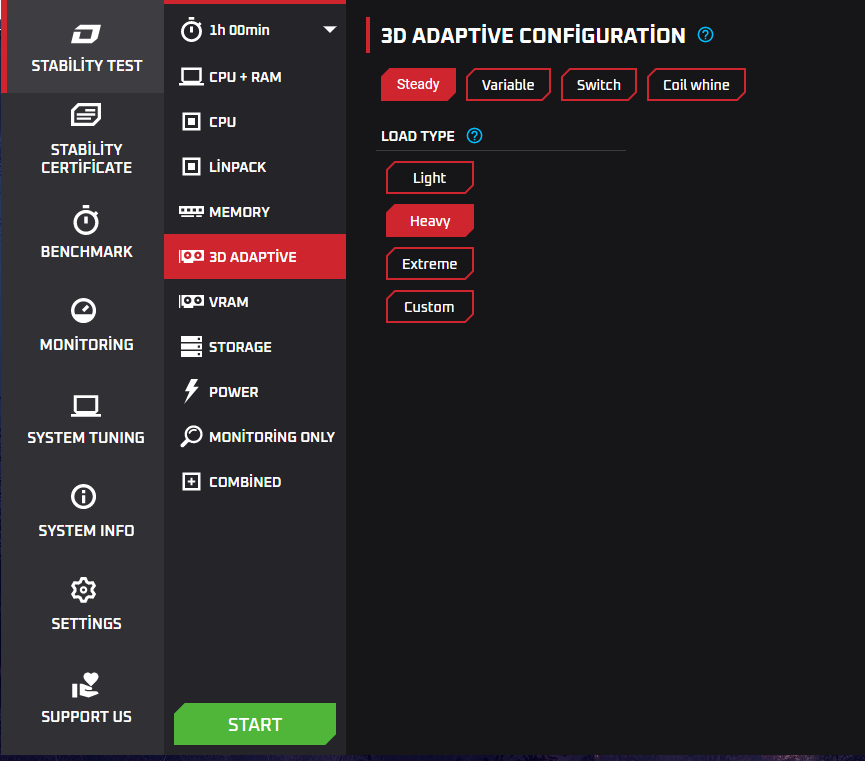Select the MONITORING ONLY label
This screenshot has height=761, width=865.
coord(272,437)
